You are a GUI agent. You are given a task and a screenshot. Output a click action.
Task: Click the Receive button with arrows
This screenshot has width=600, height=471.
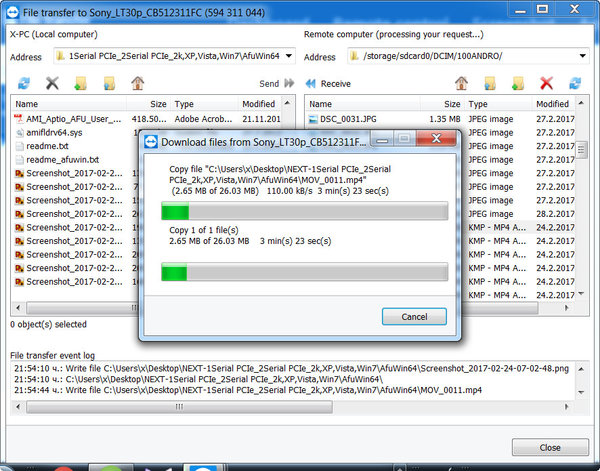(x=328, y=83)
